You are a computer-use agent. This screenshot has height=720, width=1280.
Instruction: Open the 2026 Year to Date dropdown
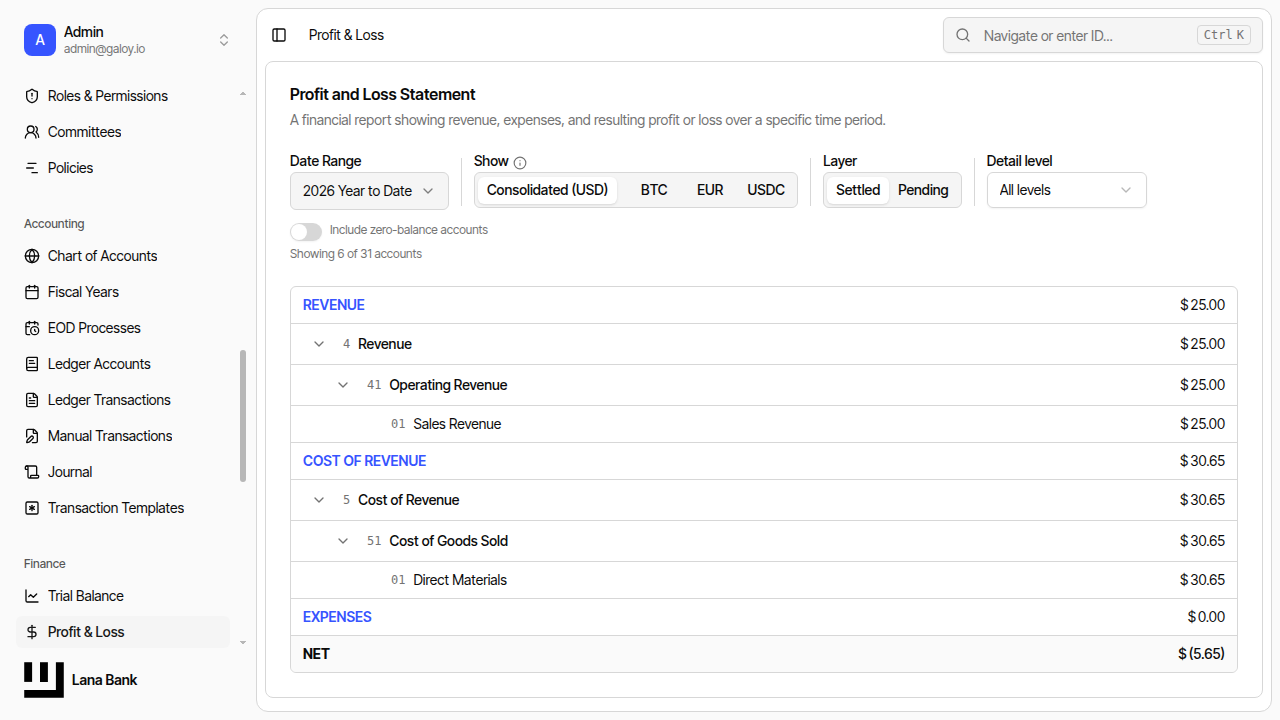coord(369,191)
